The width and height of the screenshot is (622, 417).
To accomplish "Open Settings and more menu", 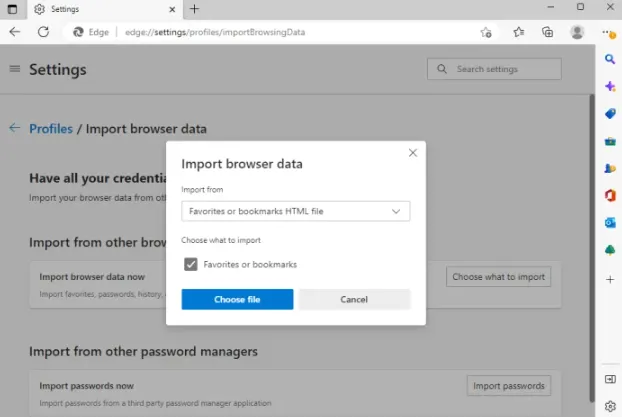I will point(609,32).
